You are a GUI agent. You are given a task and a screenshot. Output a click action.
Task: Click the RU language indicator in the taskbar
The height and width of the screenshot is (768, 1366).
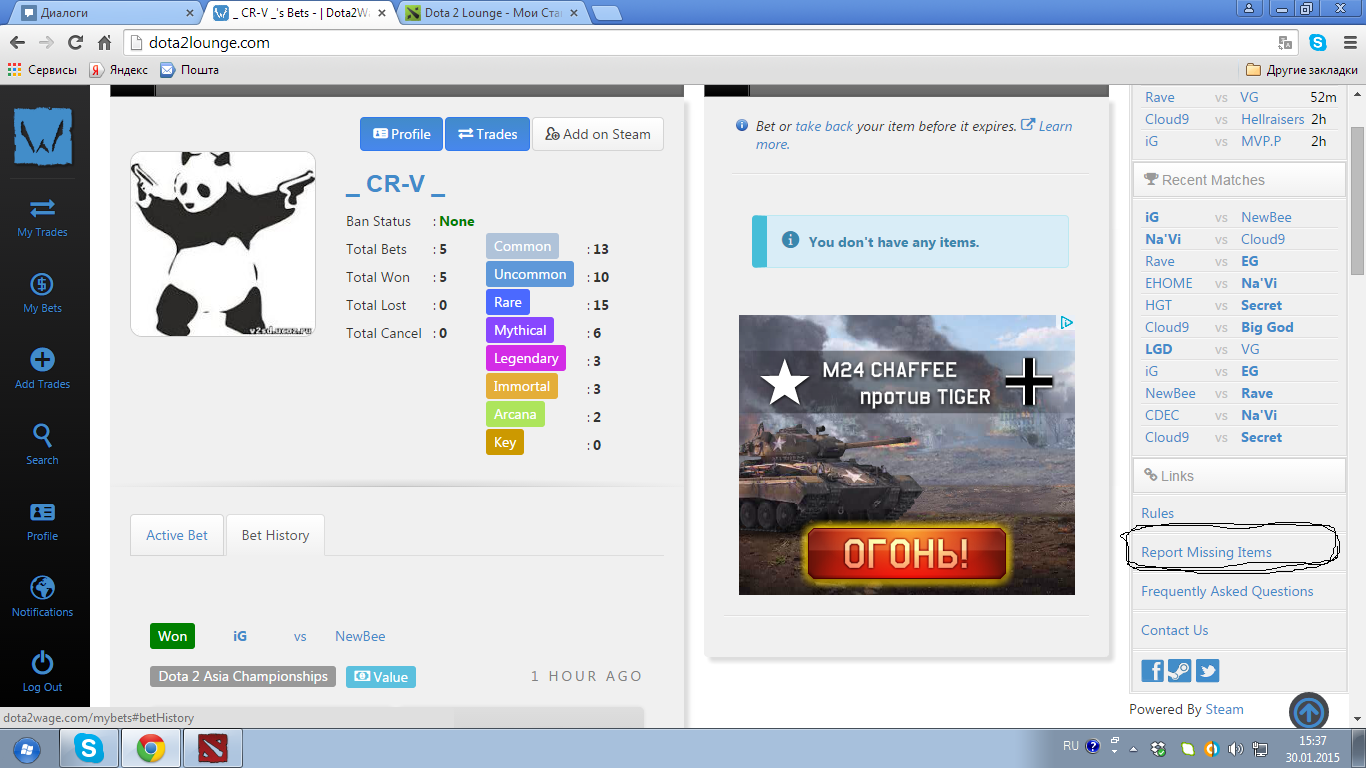tap(1071, 746)
